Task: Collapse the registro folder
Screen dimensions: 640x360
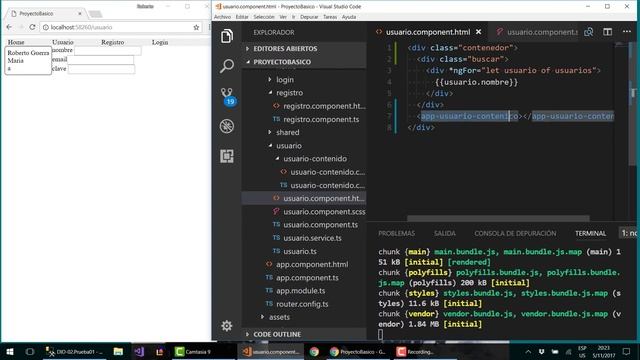Action: pos(289,93)
